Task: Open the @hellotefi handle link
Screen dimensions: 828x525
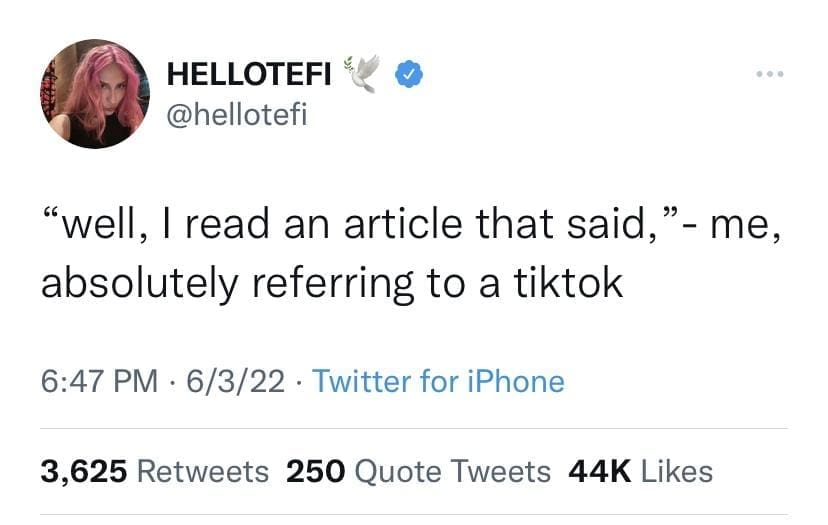Action: pyautogui.click(x=236, y=116)
